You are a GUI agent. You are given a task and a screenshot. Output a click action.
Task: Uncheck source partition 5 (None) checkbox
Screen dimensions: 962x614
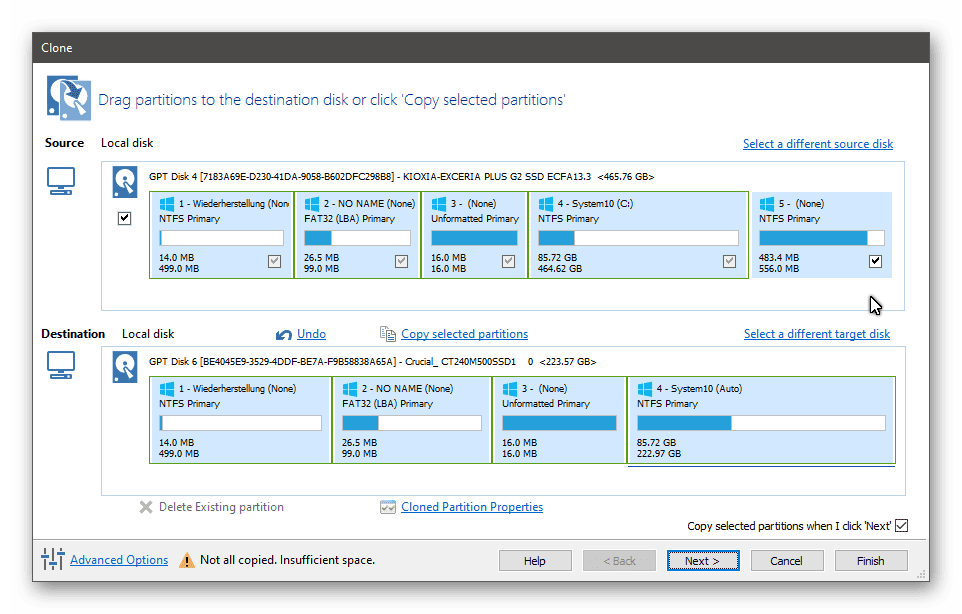coord(875,261)
